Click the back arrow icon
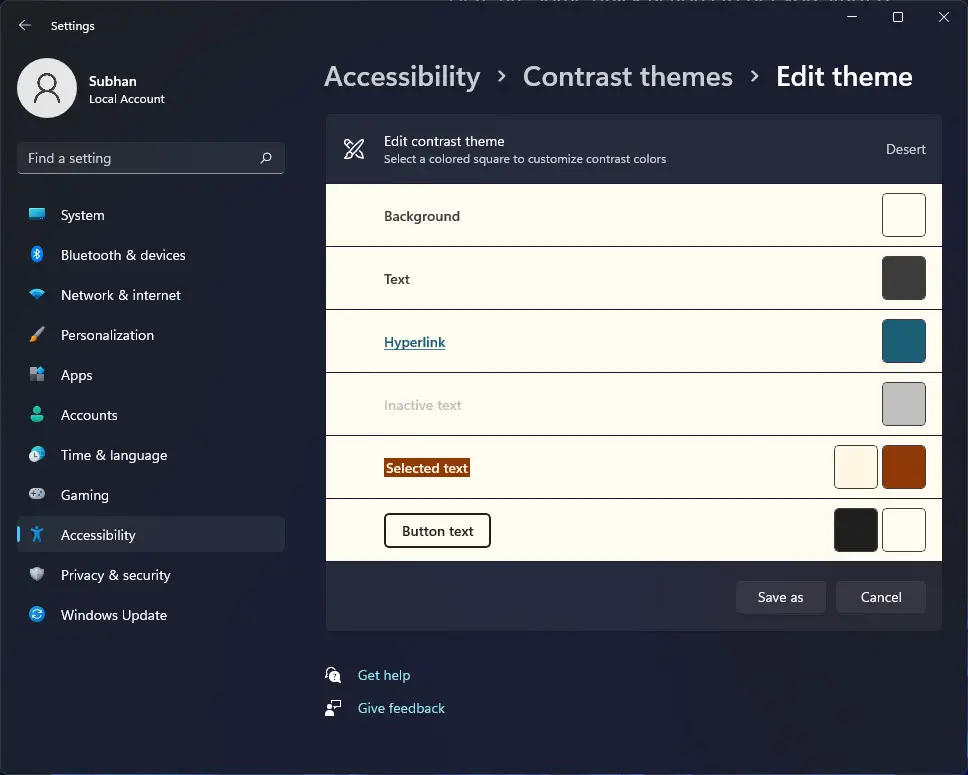Image resolution: width=968 pixels, height=775 pixels. [25, 25]
